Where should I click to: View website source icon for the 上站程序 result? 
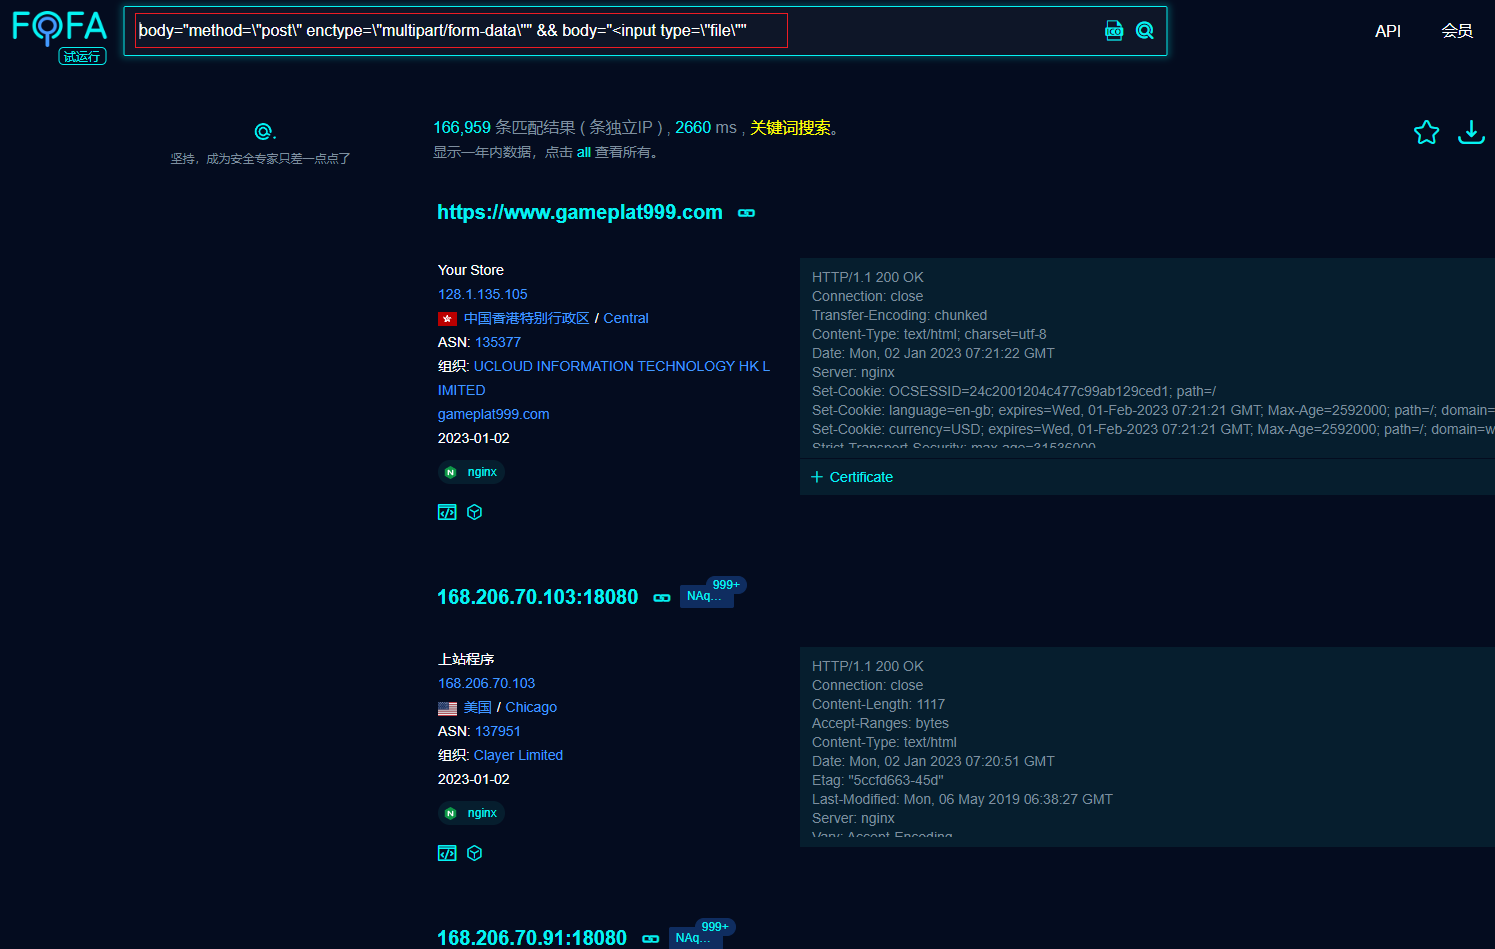[x=447, y=853]
